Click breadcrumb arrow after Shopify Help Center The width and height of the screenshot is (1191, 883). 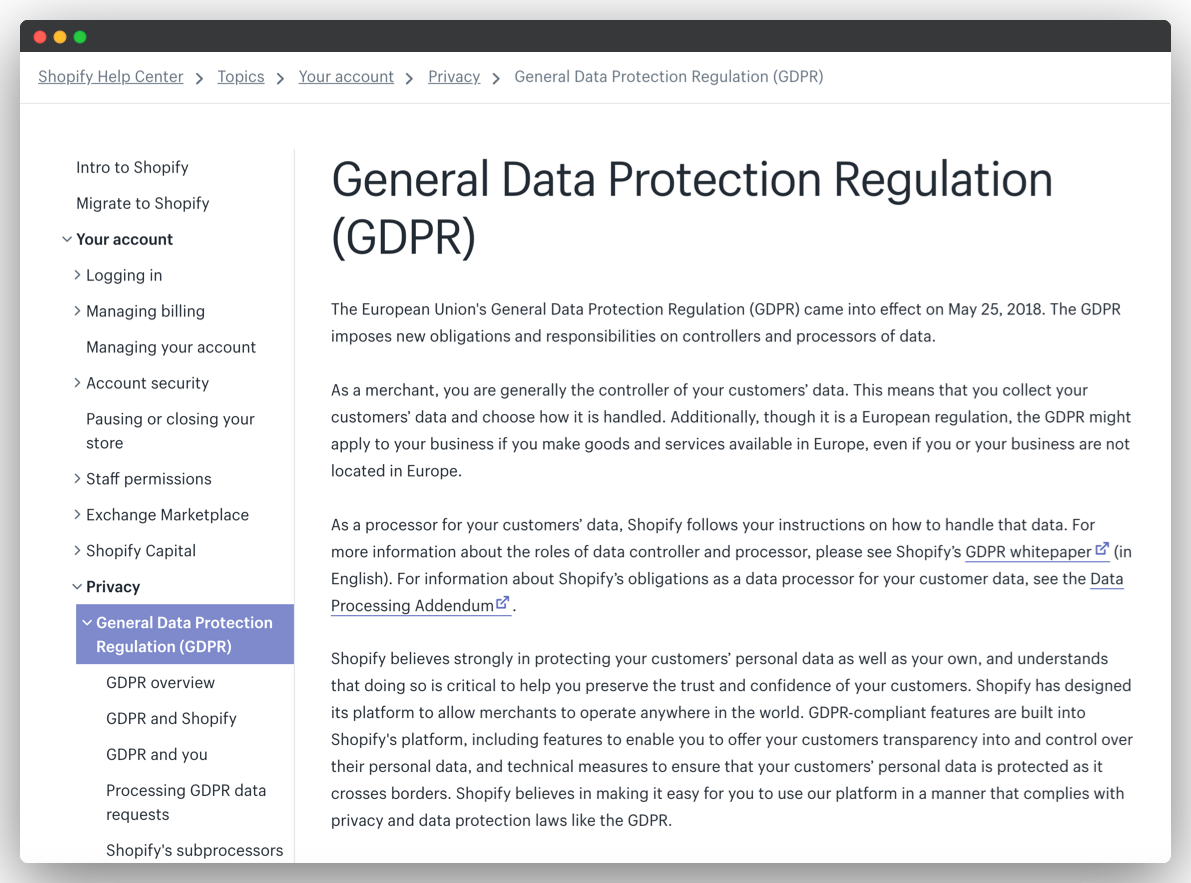(x=199, y=78)
